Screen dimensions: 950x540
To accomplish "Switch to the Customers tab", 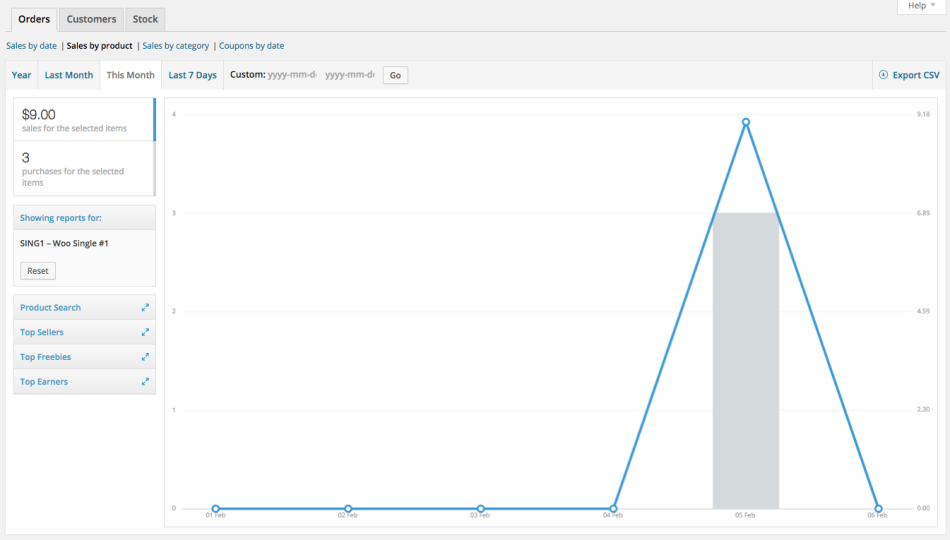I will (x=91, y=19).
